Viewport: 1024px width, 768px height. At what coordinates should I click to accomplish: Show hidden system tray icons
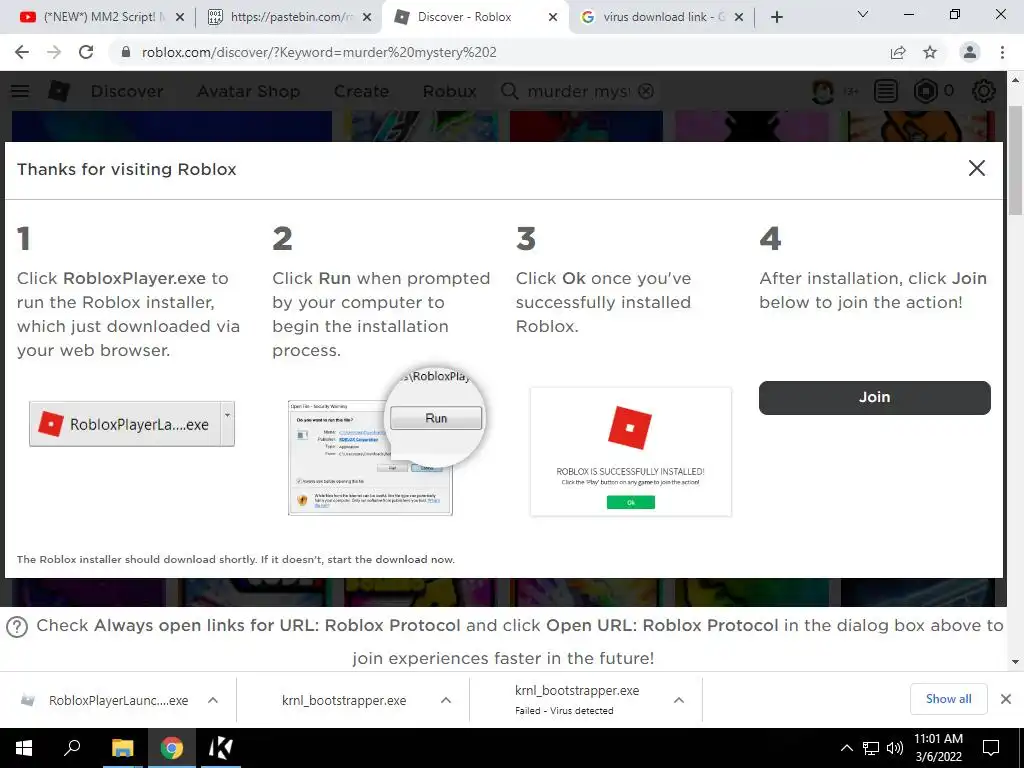[x=846, y=748]
